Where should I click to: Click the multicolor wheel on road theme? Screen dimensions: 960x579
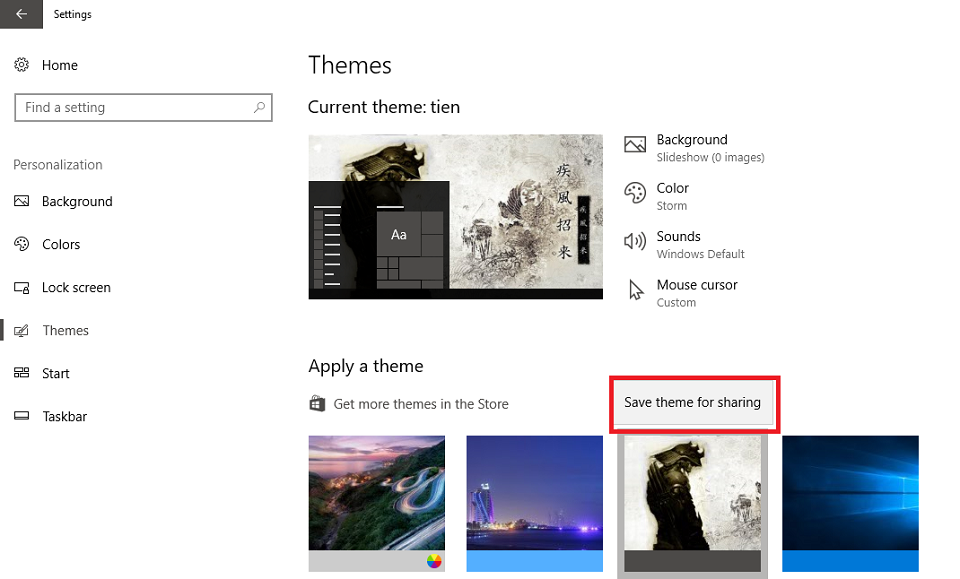pos(434,561)
